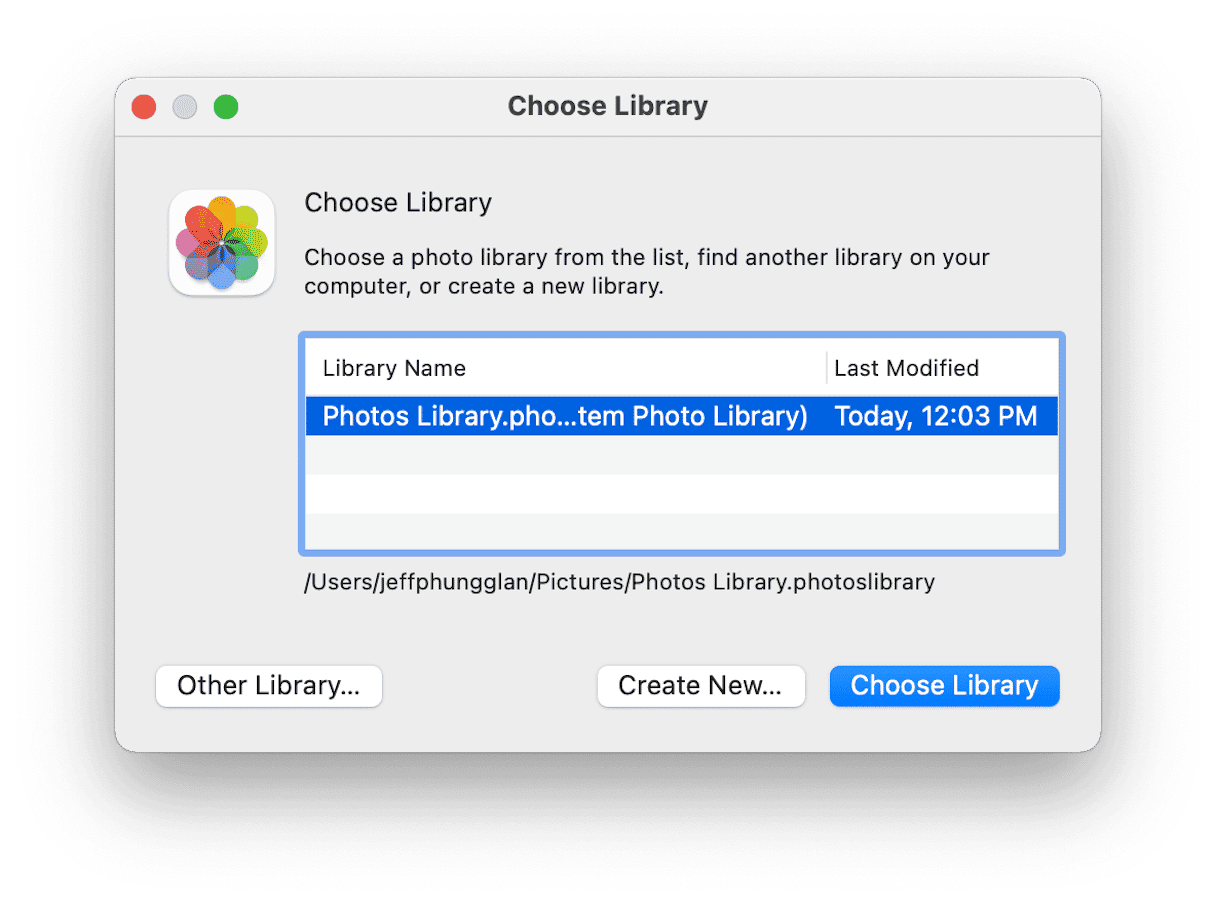Close the Choose Library window
The image size is (1216, 904).
[x=144, y=106]
